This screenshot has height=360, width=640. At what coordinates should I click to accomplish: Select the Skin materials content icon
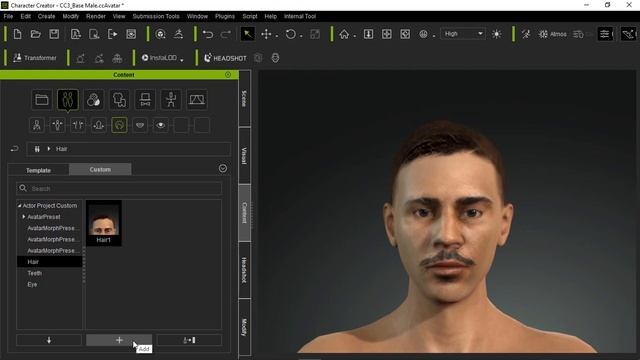(x=93, y=100)
